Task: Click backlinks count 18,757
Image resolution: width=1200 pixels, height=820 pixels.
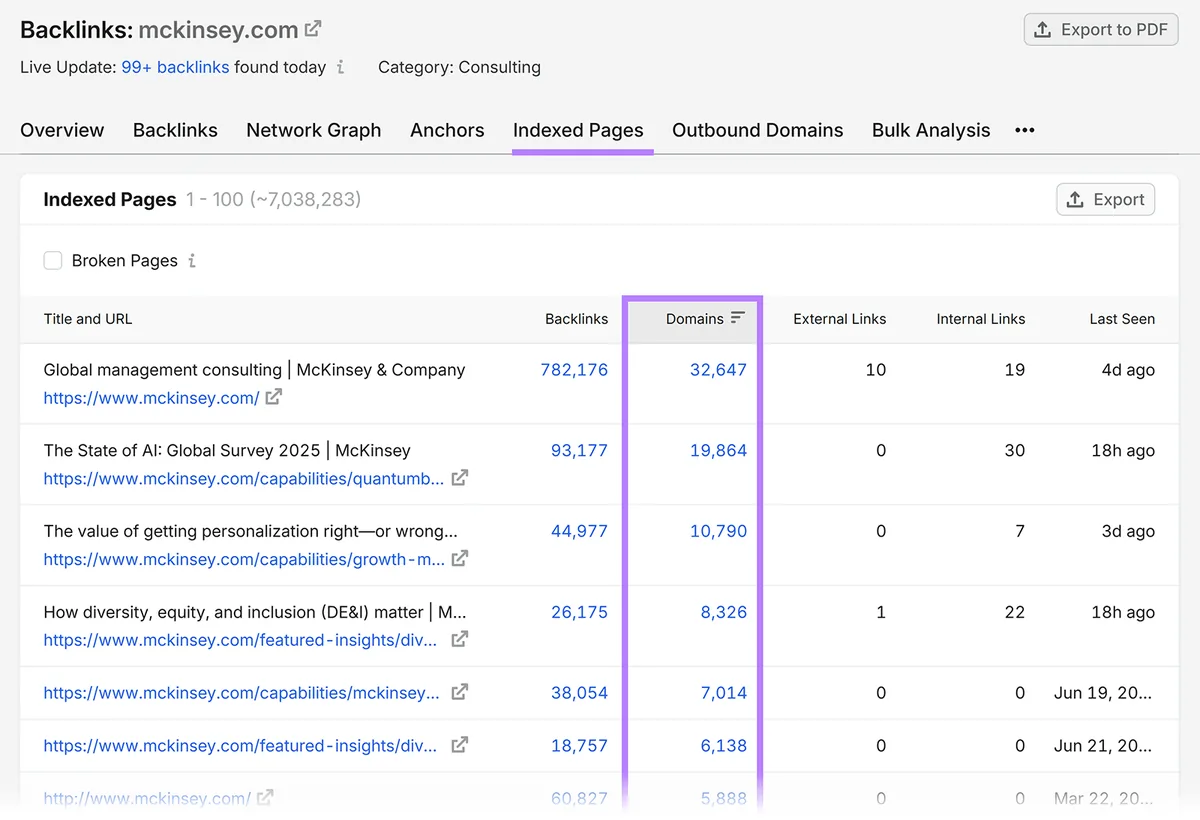Action: 579,745
